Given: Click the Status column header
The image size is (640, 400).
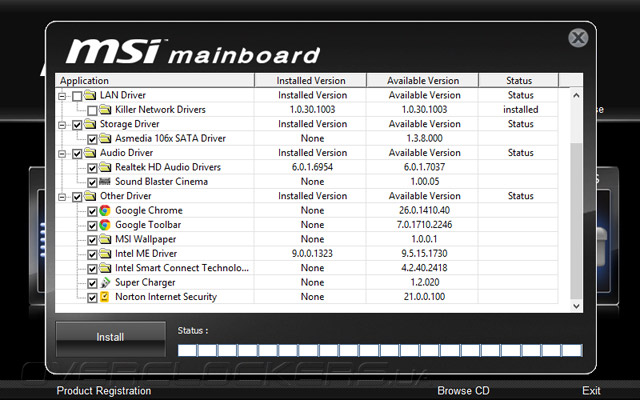Looking at the screenshot, I should [518, 80].
